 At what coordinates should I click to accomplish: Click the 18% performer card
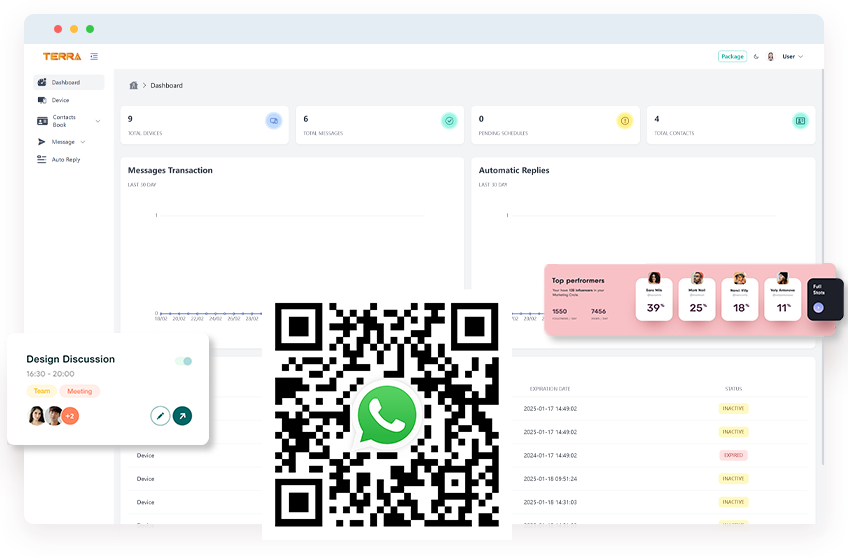739,298
